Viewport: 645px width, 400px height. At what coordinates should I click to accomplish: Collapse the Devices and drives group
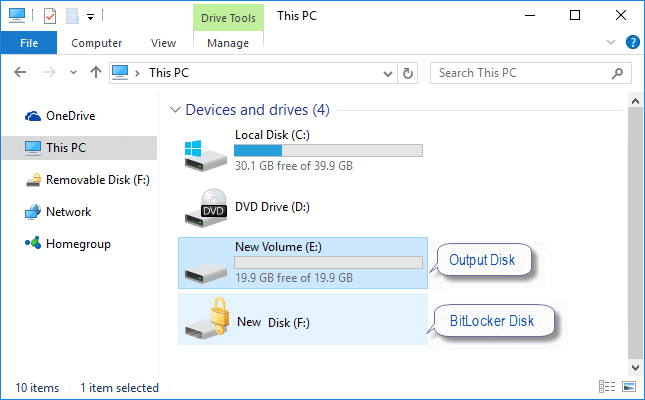(x=177, y=110)
